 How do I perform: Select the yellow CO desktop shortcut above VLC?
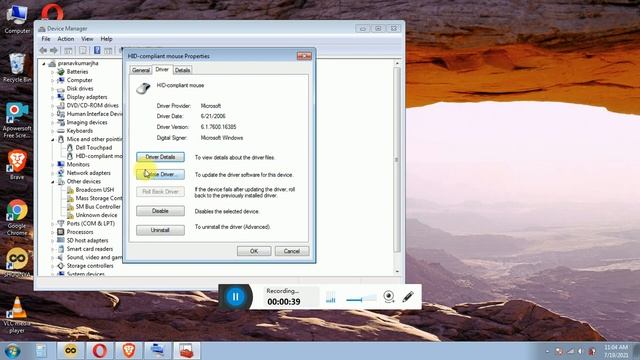(17, 262)
